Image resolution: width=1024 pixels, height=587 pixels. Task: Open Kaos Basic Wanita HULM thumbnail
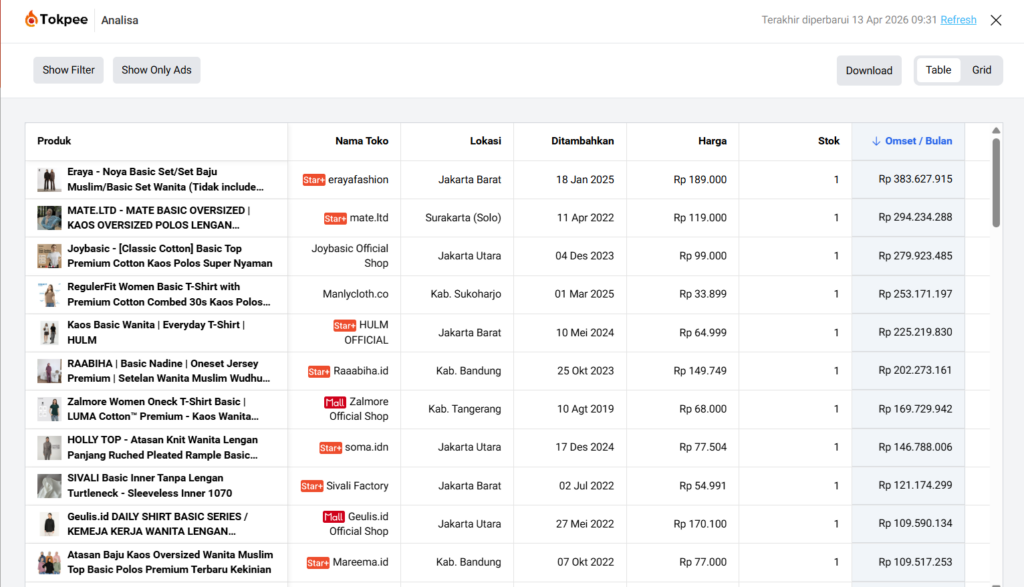click(x=49, y=332)
